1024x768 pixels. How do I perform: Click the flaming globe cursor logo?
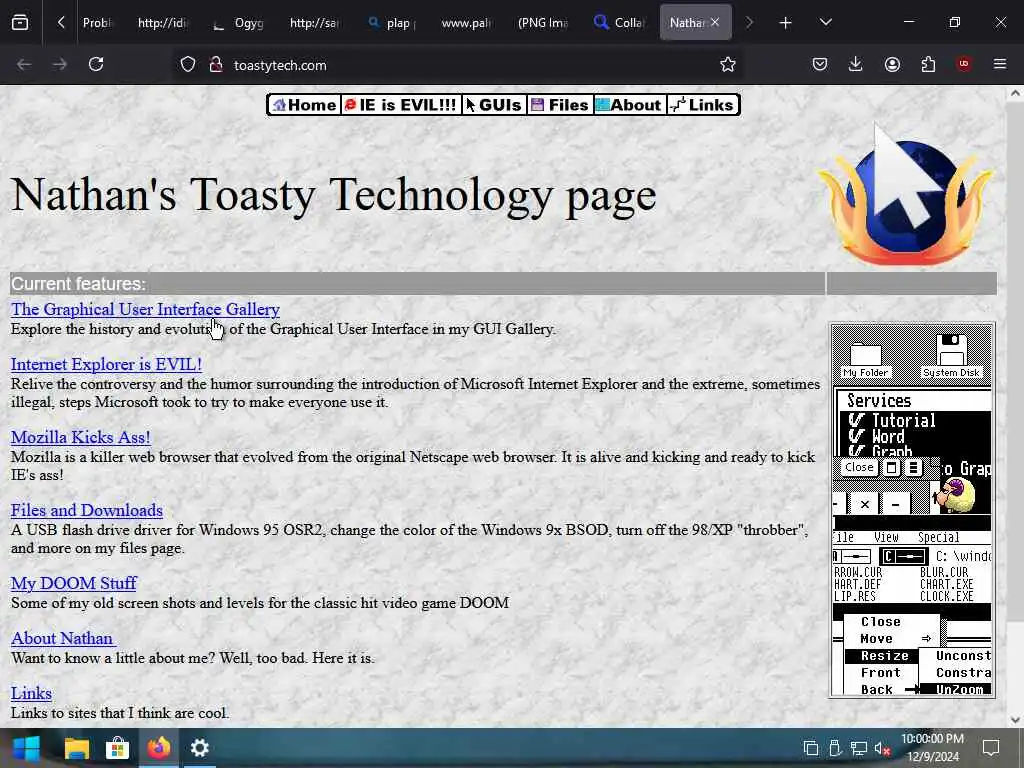click(906, 194)
